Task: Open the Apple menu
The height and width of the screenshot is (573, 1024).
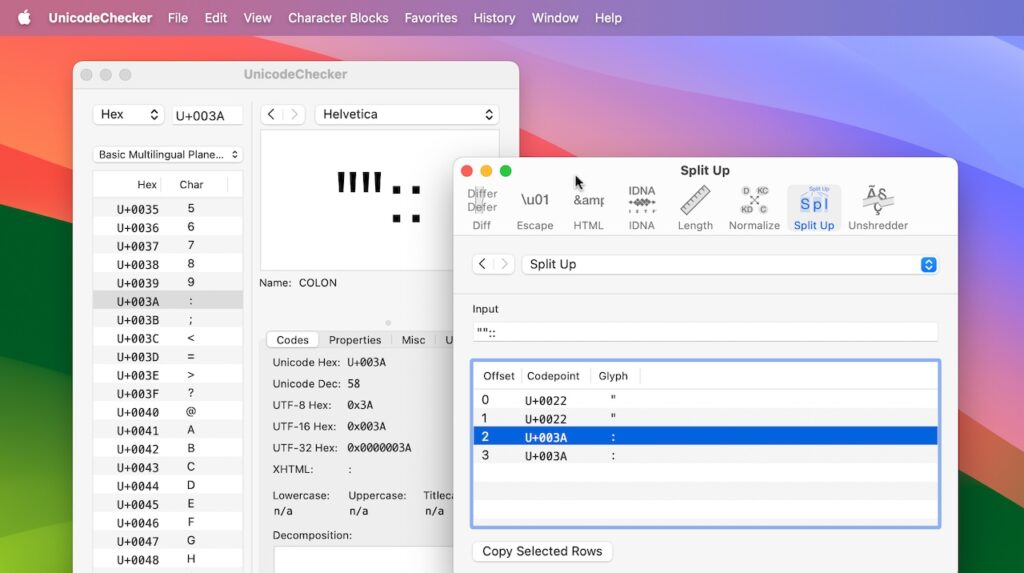Action: pyautogui.click(x=24, y=18)
